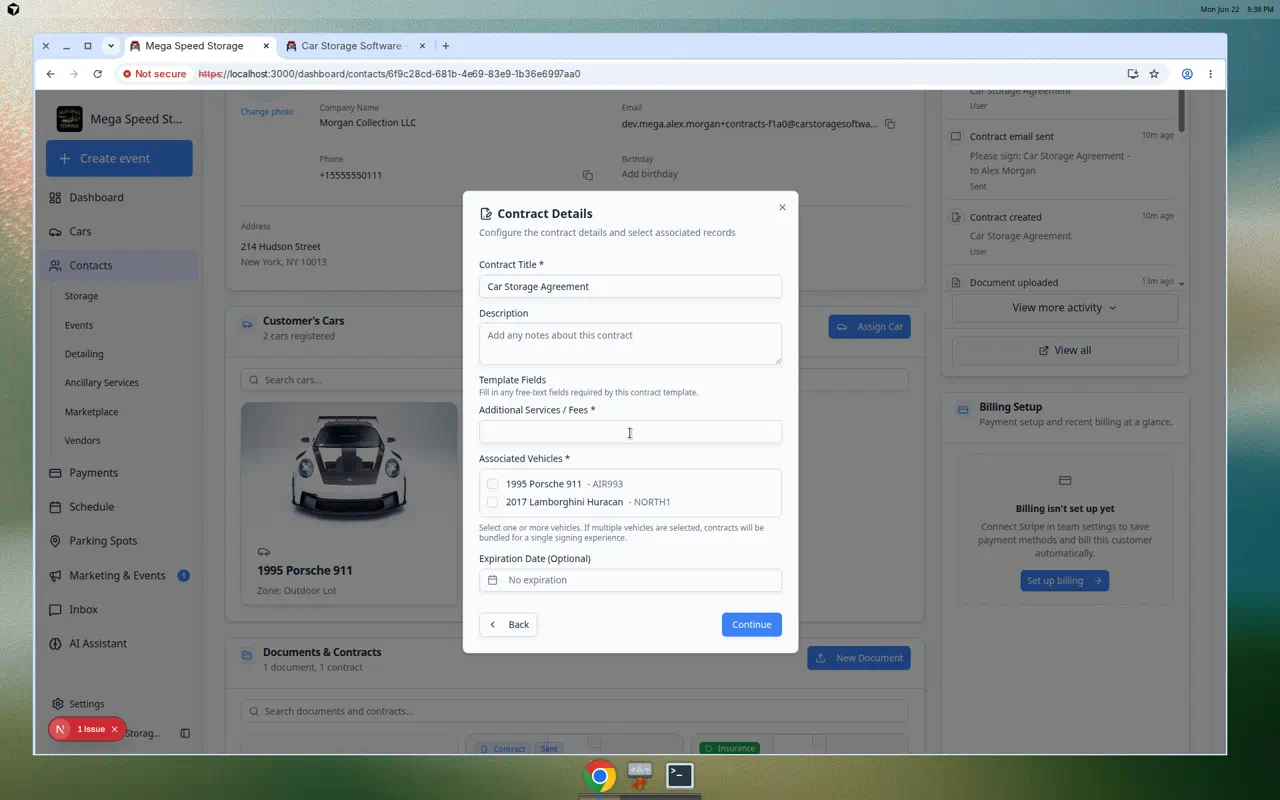The width and height of the screenshot is (1280, 800).
Task: Click the Set up billing button
Action: 1064,581
